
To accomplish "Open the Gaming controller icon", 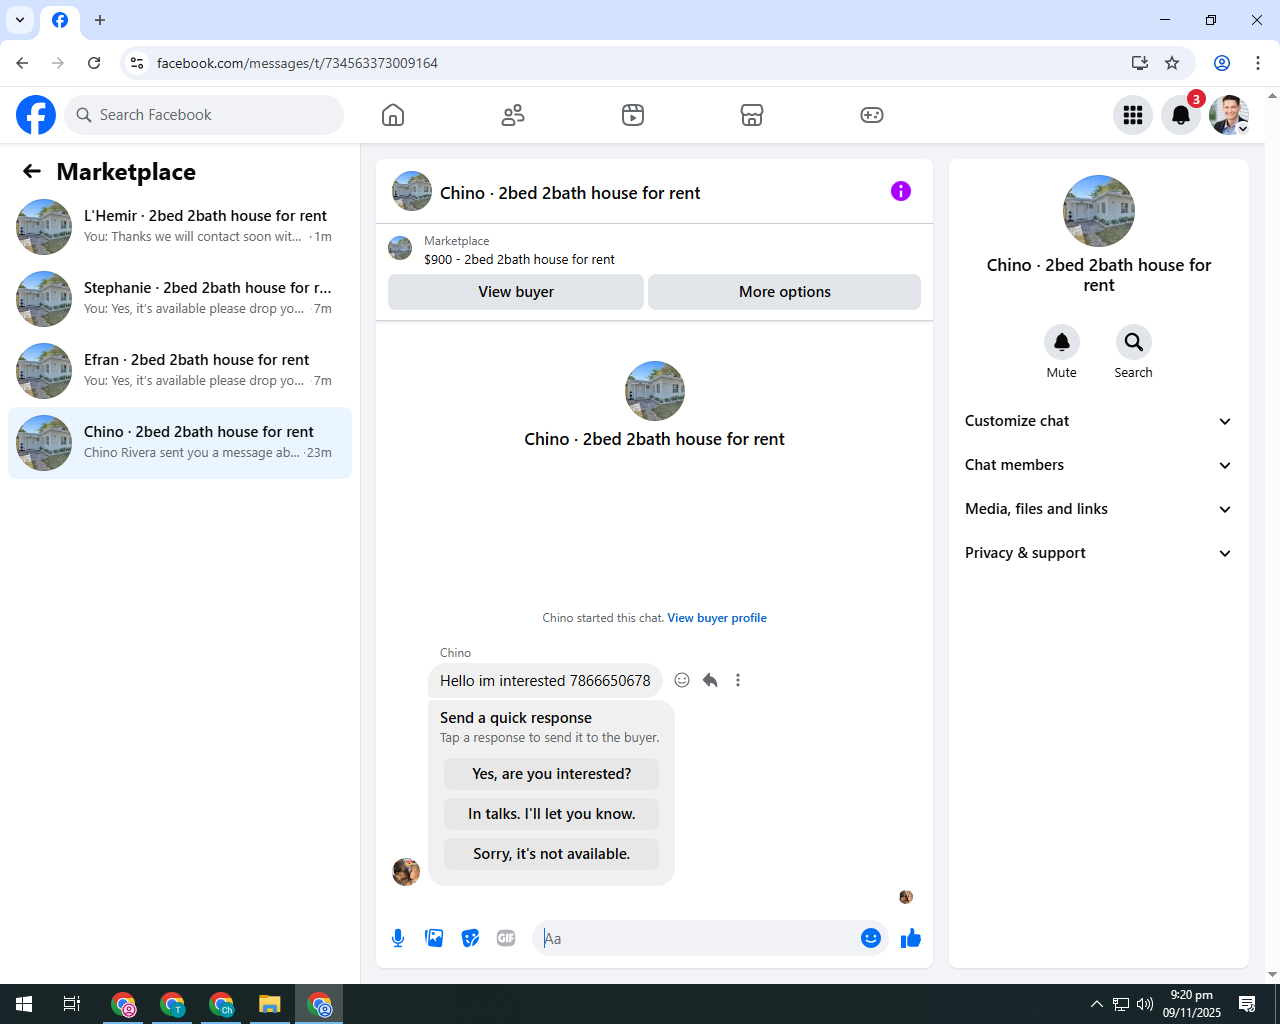I will pos(872,115).
